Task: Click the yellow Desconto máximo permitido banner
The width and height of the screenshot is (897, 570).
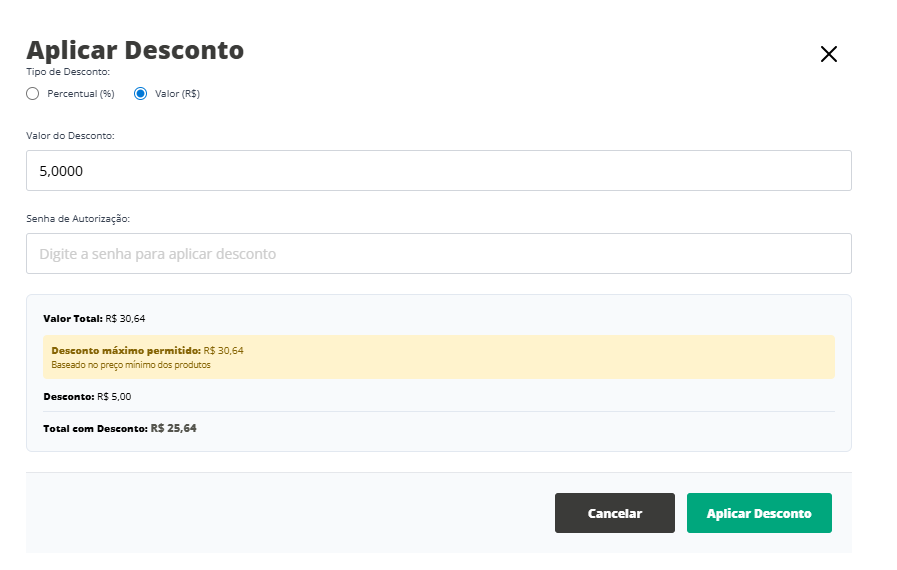Action: (x=438, y=357)
